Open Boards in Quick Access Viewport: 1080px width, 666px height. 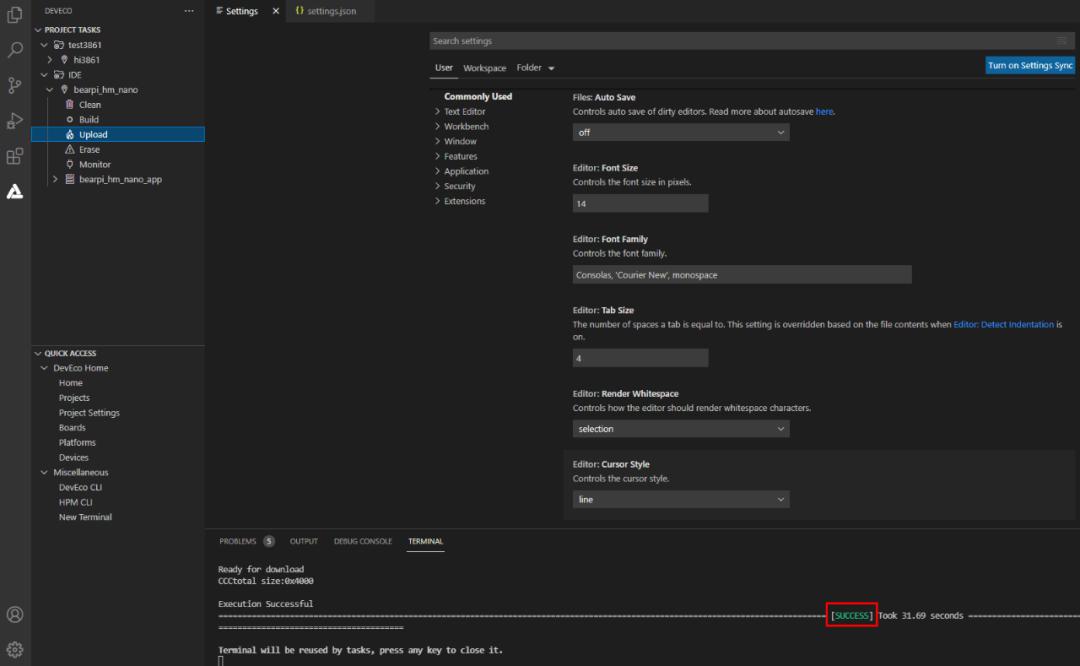tap(72, 428)
